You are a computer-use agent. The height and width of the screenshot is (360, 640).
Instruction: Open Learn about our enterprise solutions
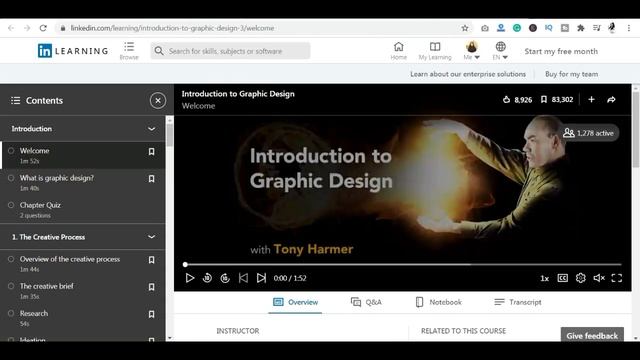click(x=468, y=74)
